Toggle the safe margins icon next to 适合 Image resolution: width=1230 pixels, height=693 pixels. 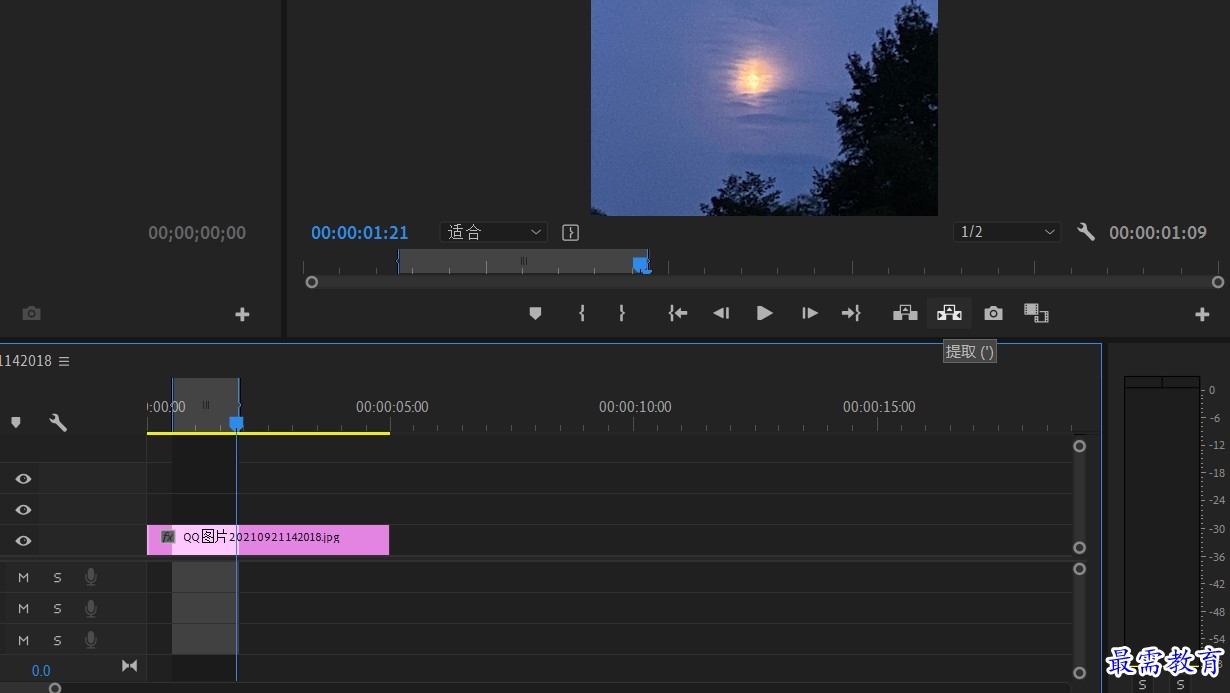(x=570, y=232)
